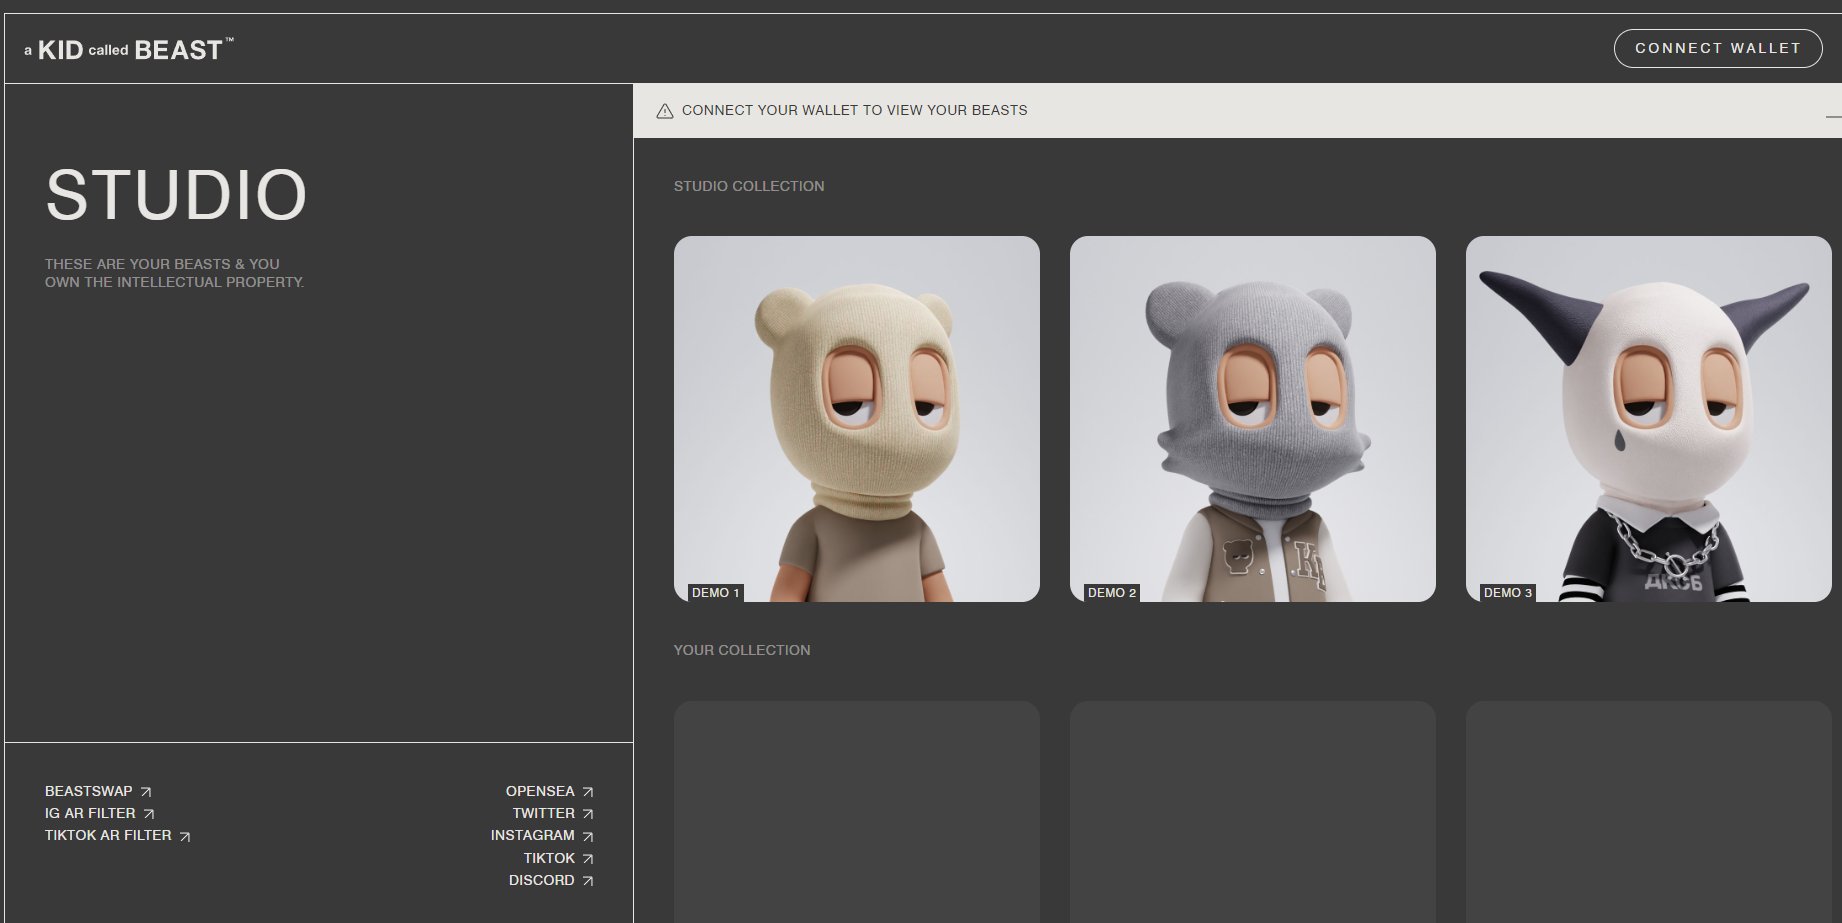Click the external arrow icon beside INSTAGRAM
This screenshot has width=1842, height=923.
coord(588,836)
